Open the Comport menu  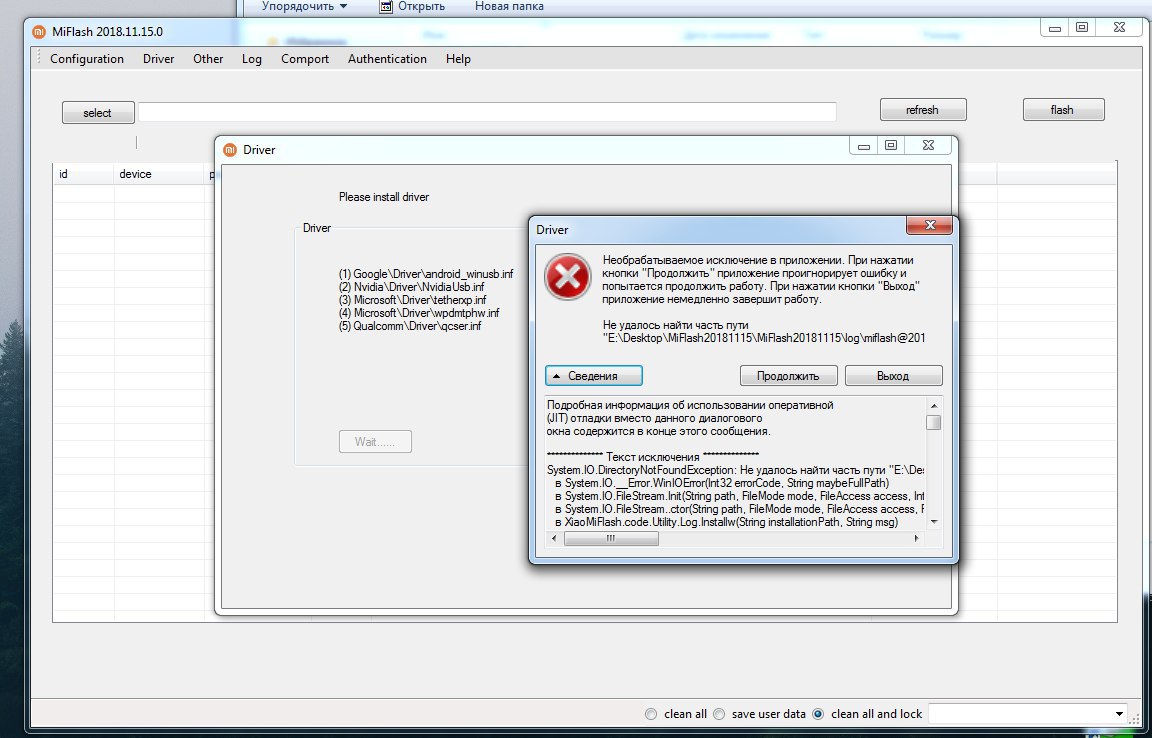(305, 59)
